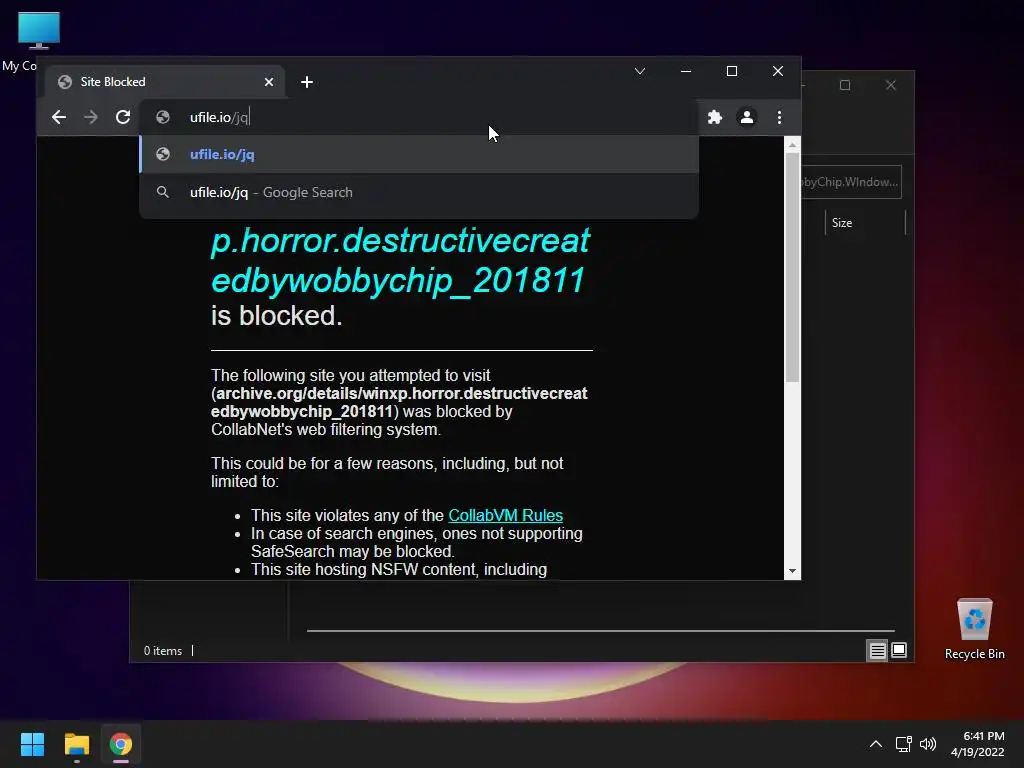Viewport: 1024px width, 768px height.
Task: Maximize the File Explorer window
Action: coord(845,86)
